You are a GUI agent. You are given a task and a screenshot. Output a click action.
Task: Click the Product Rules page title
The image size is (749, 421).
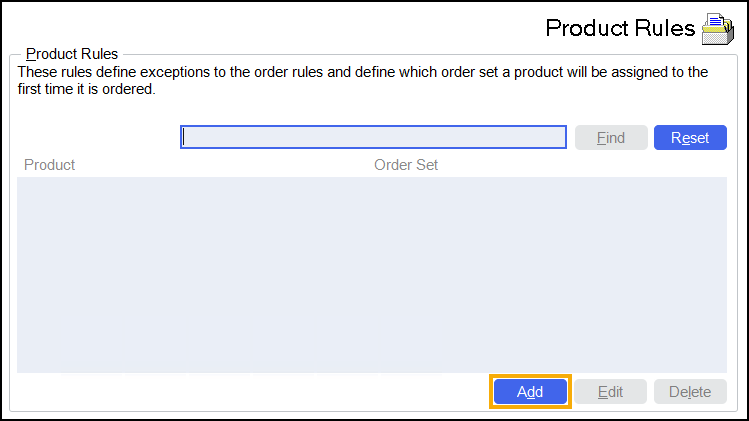tap(620, 28)
